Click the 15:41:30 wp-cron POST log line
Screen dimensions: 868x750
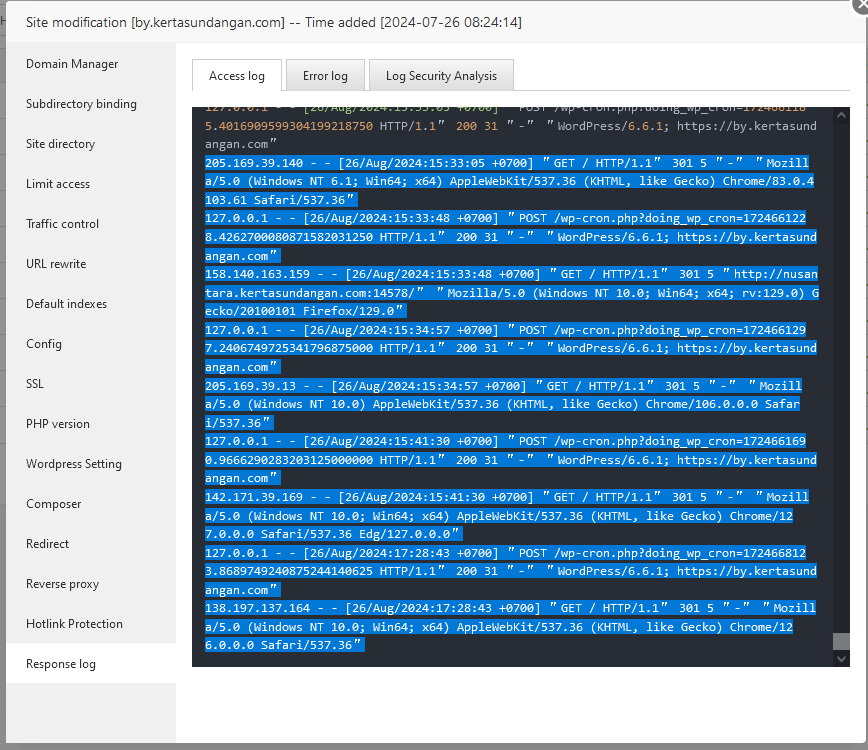(510, 459)
